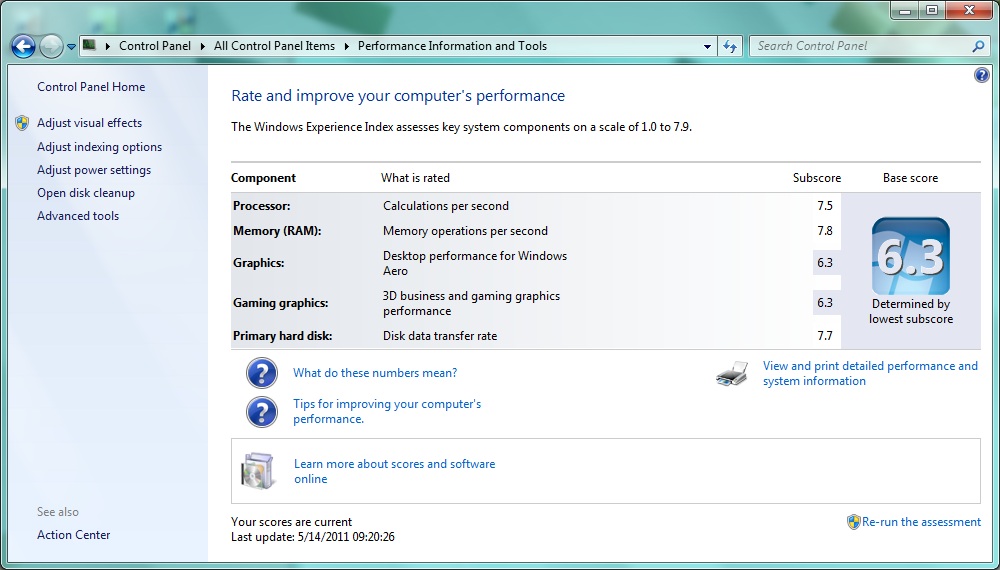Open disk cleanup from sidebar
Viewport: 1000px width, 570px height.
point(86,193)
